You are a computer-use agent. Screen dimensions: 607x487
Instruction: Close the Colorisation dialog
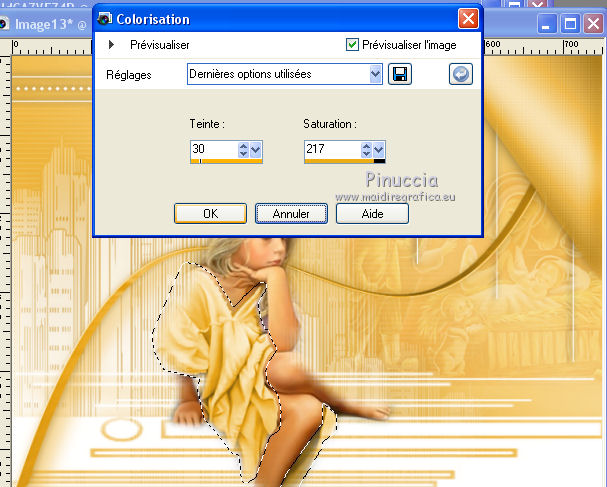click(468, 19)
